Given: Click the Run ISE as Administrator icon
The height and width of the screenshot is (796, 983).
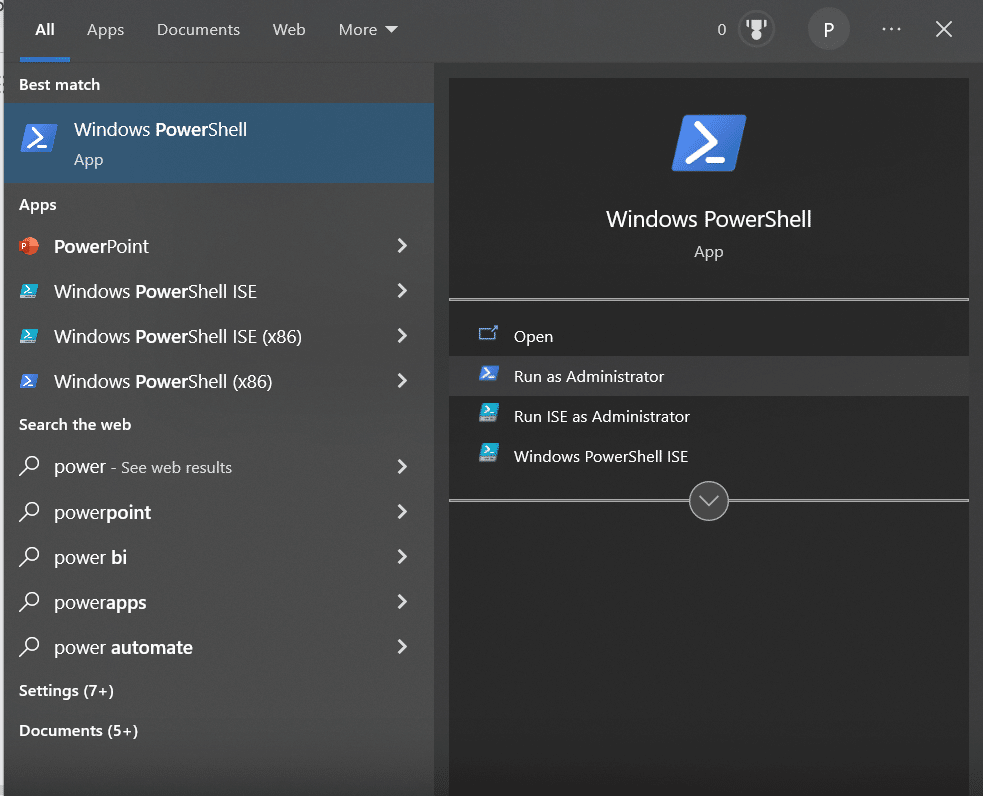Looking at the screenshot, I should [488, 412].
